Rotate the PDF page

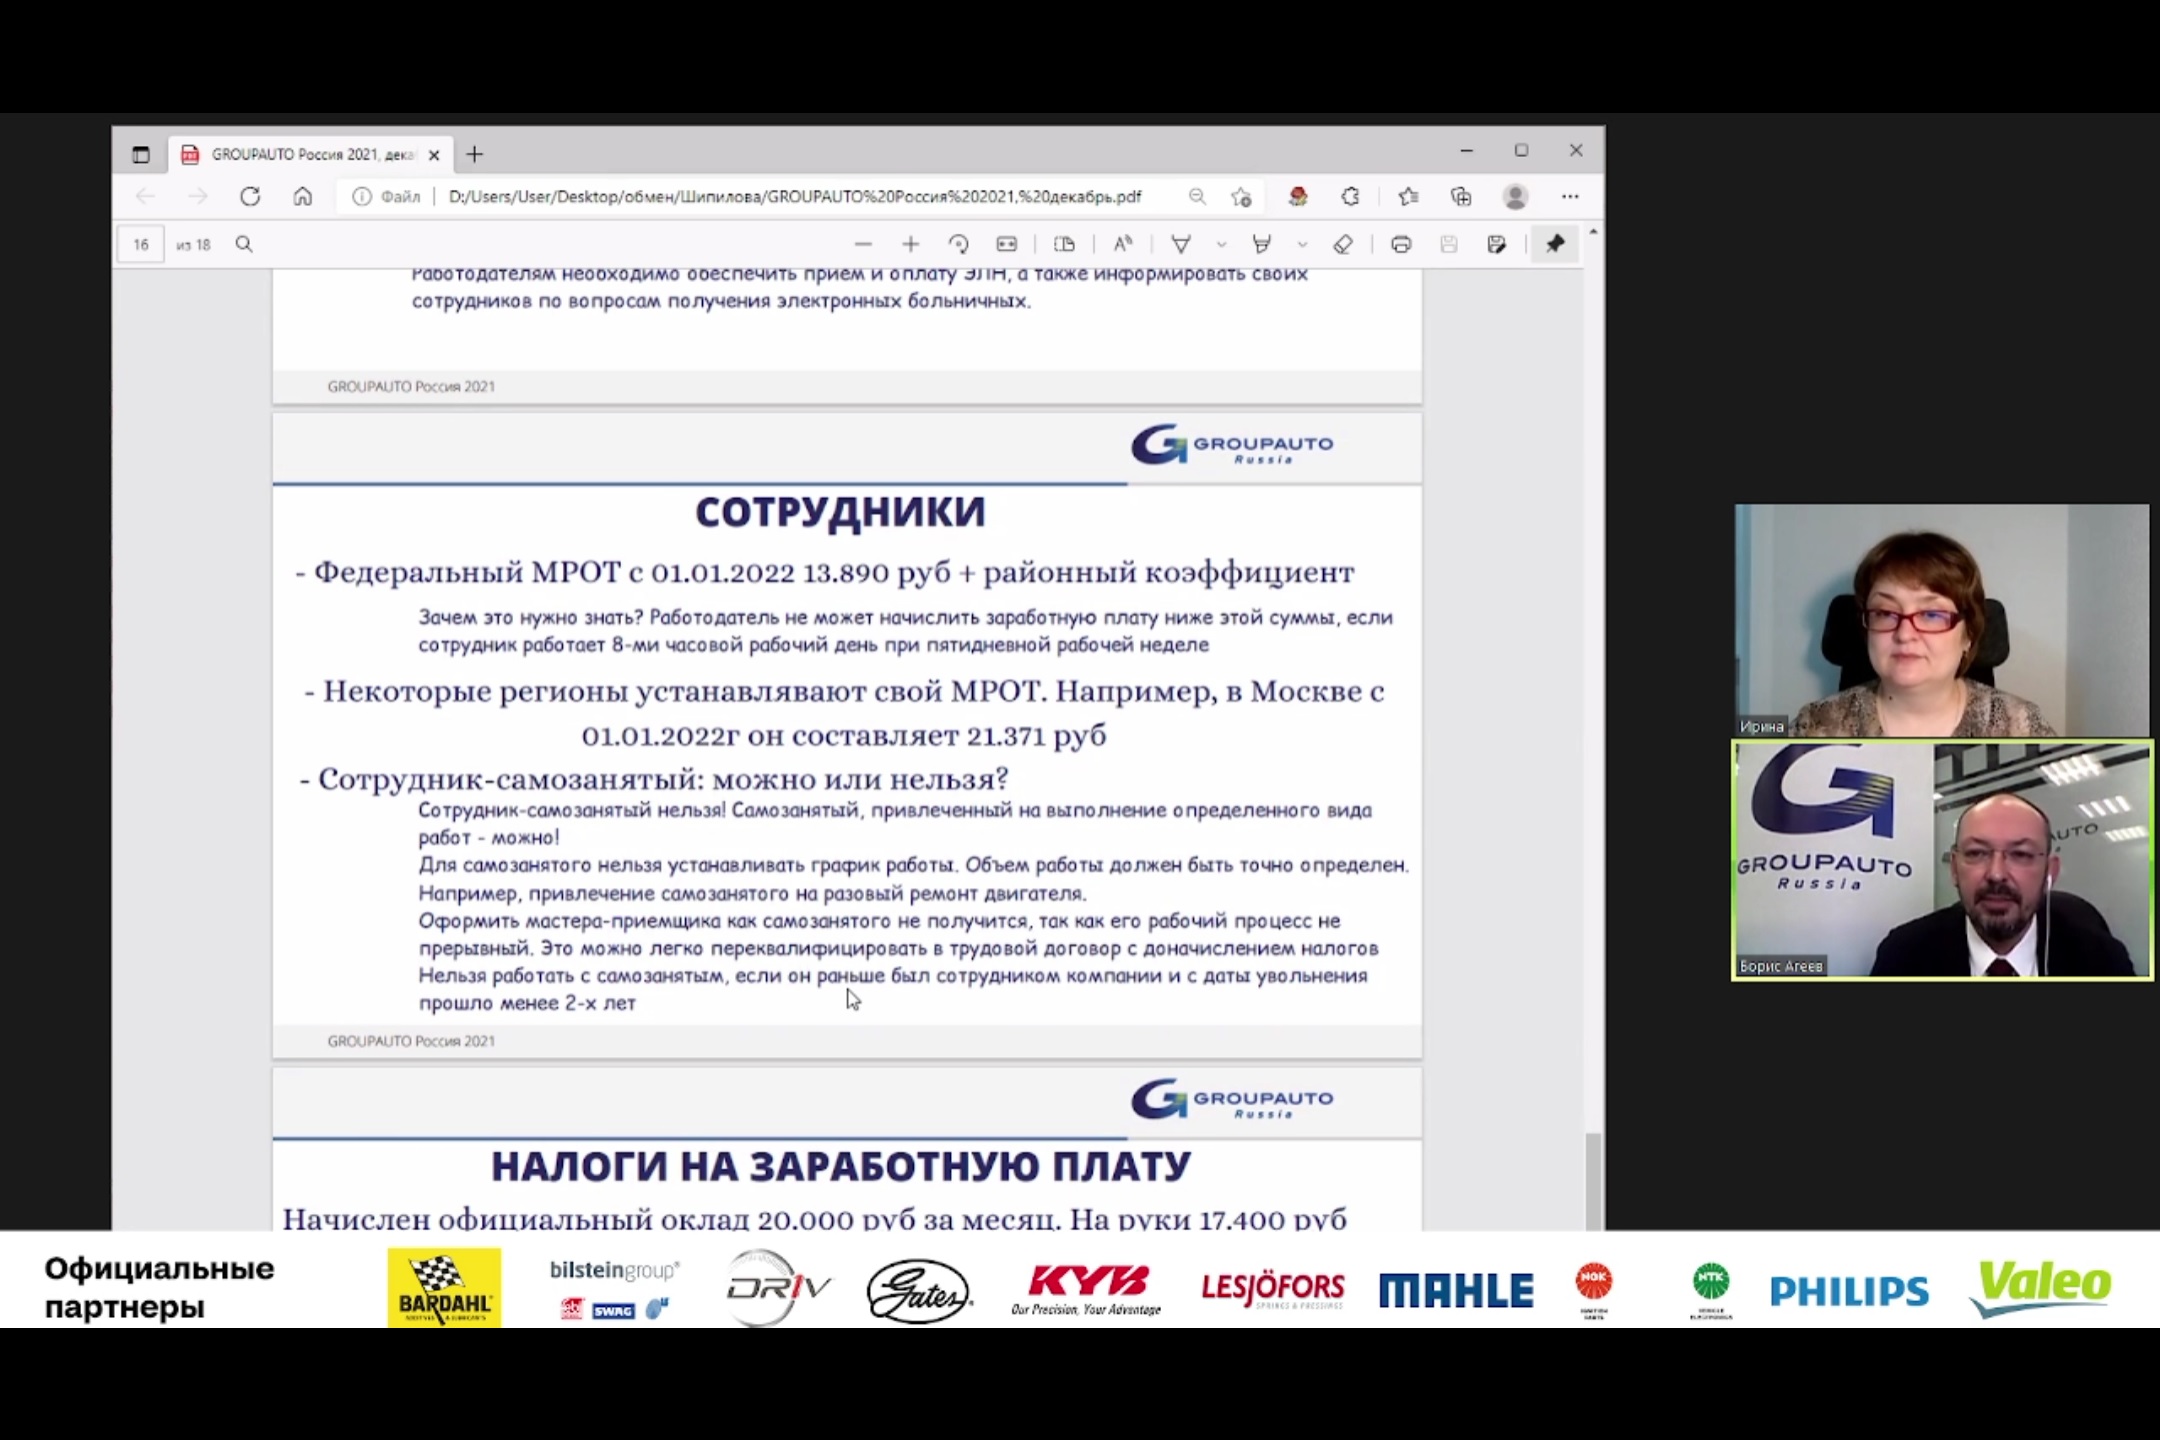(958, 244)
